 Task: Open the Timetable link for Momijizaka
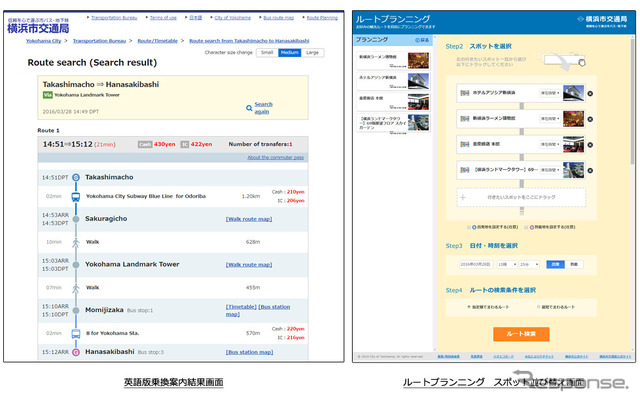pos(241,307)
